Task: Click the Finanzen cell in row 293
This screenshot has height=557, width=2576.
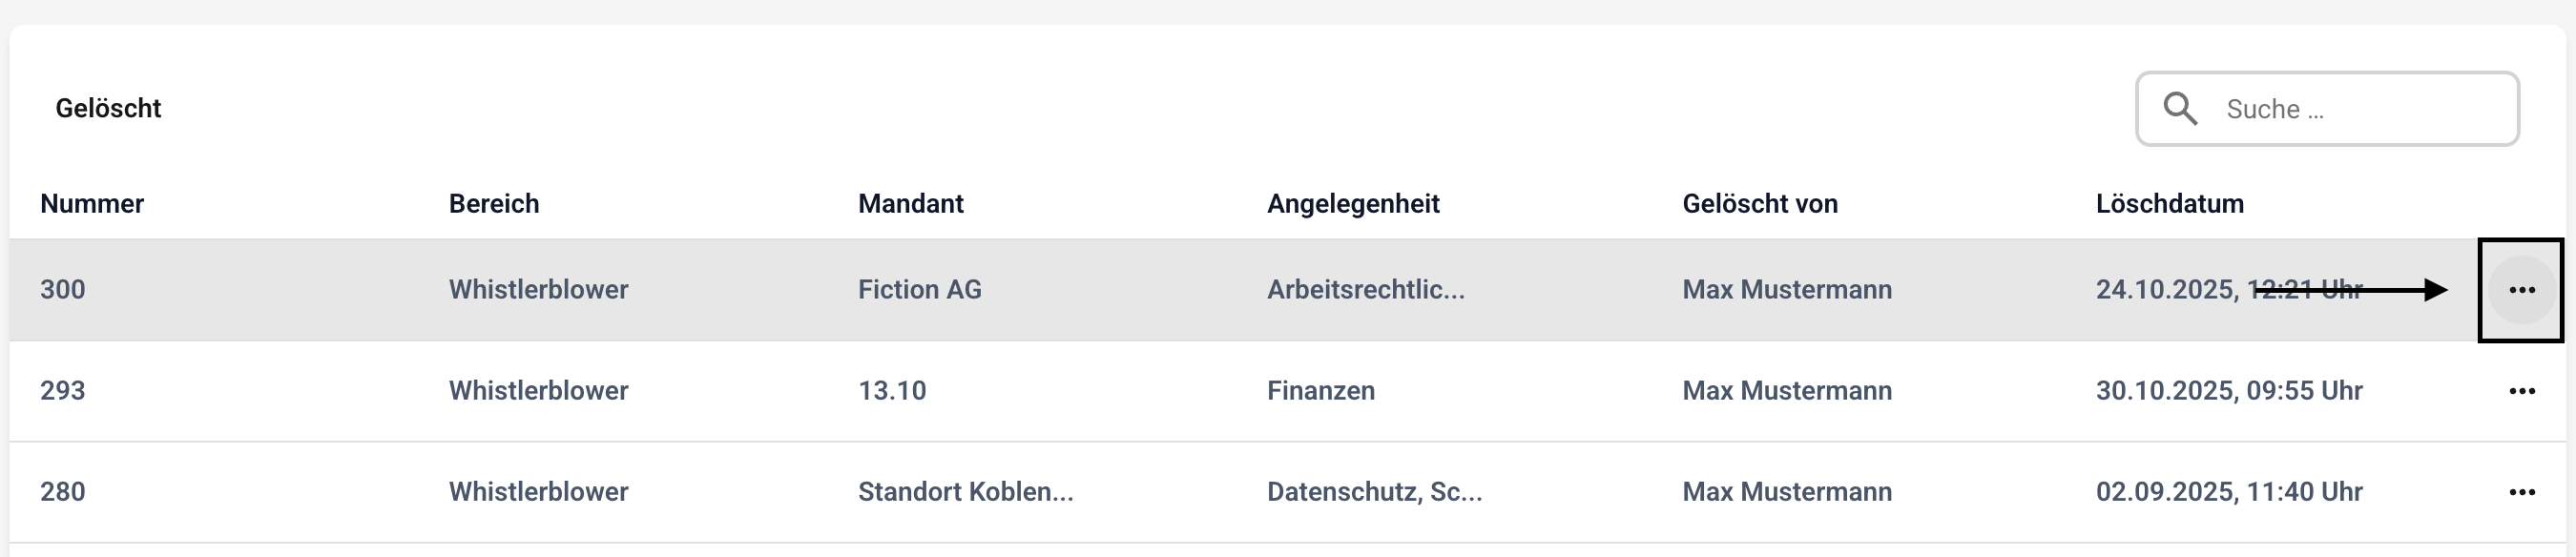Action: coord(1321,391)
